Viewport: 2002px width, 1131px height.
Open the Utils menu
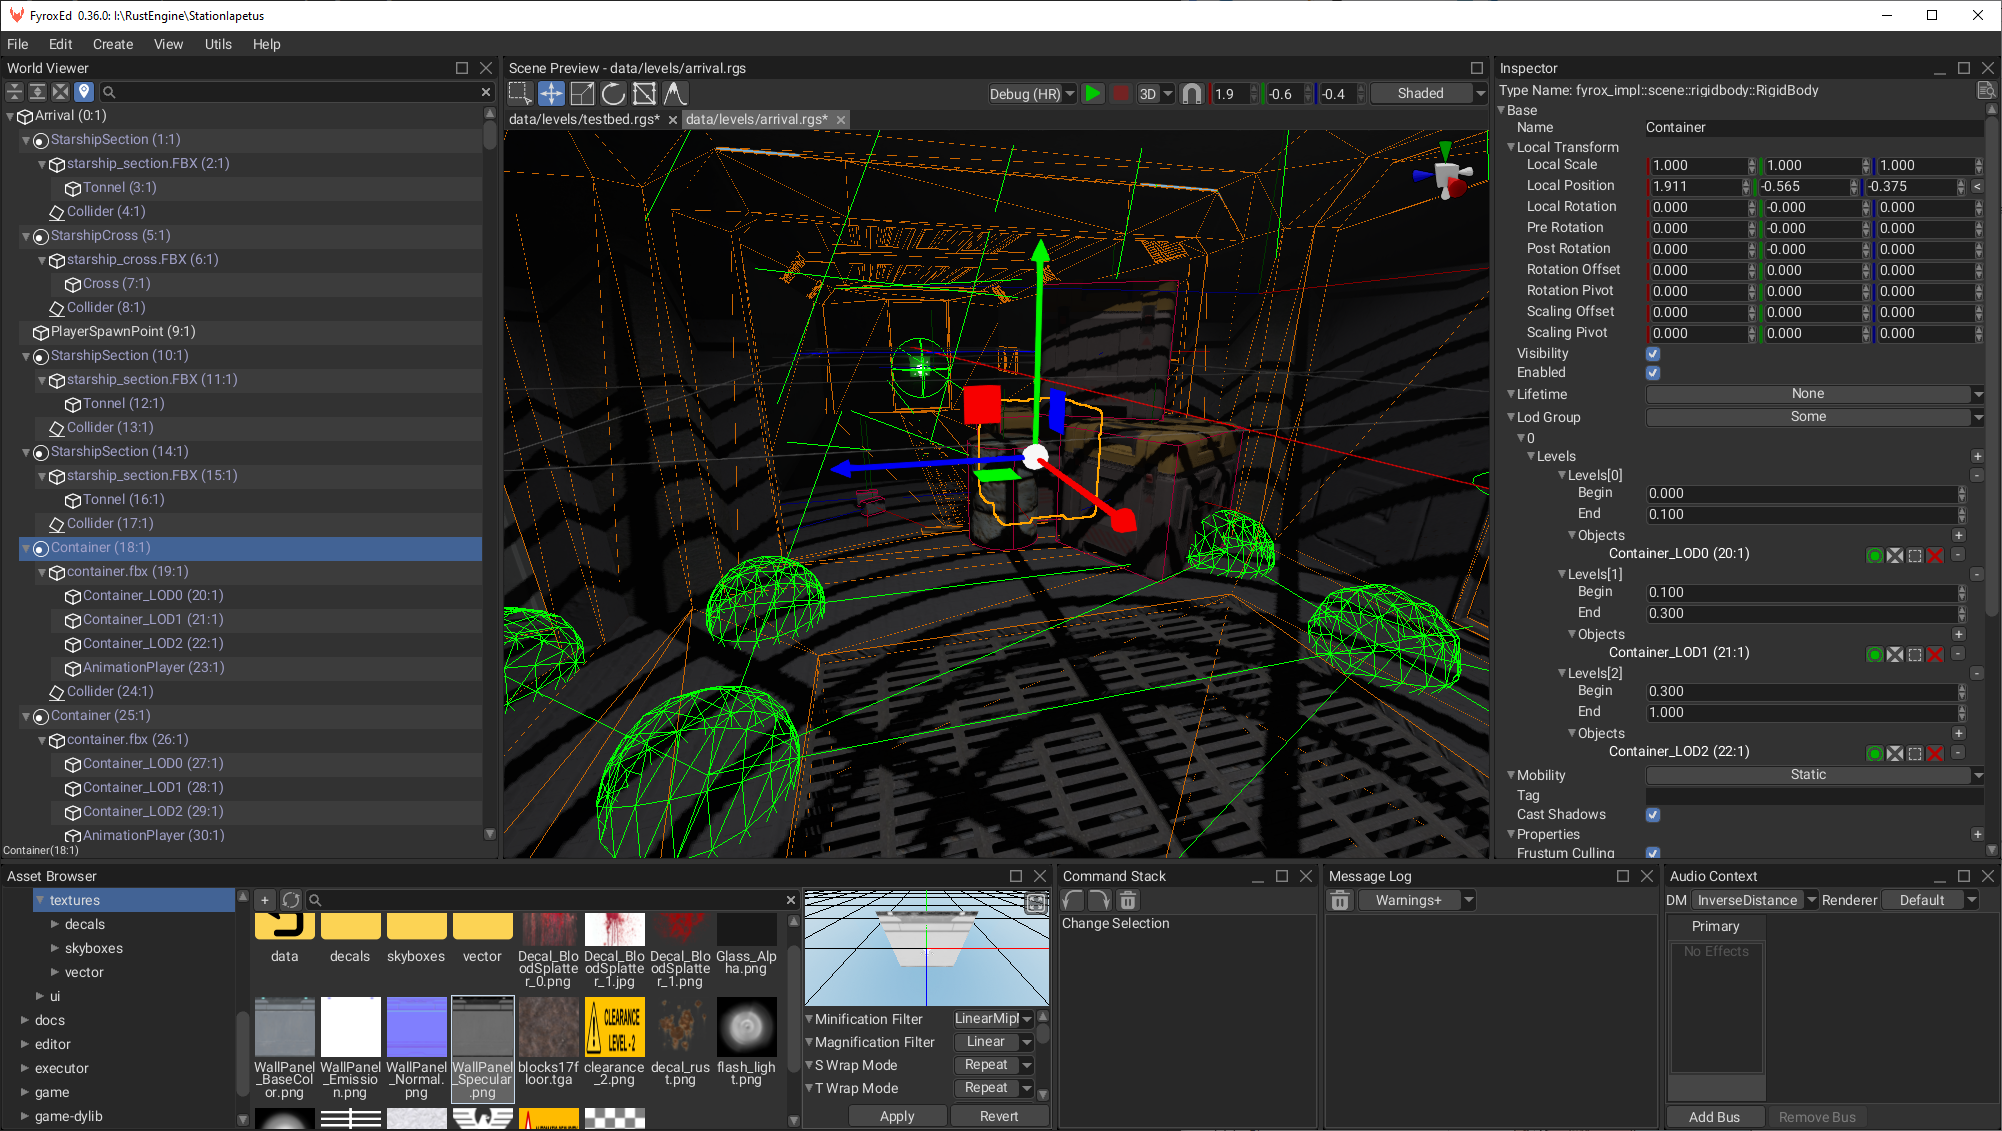(218, 44)
